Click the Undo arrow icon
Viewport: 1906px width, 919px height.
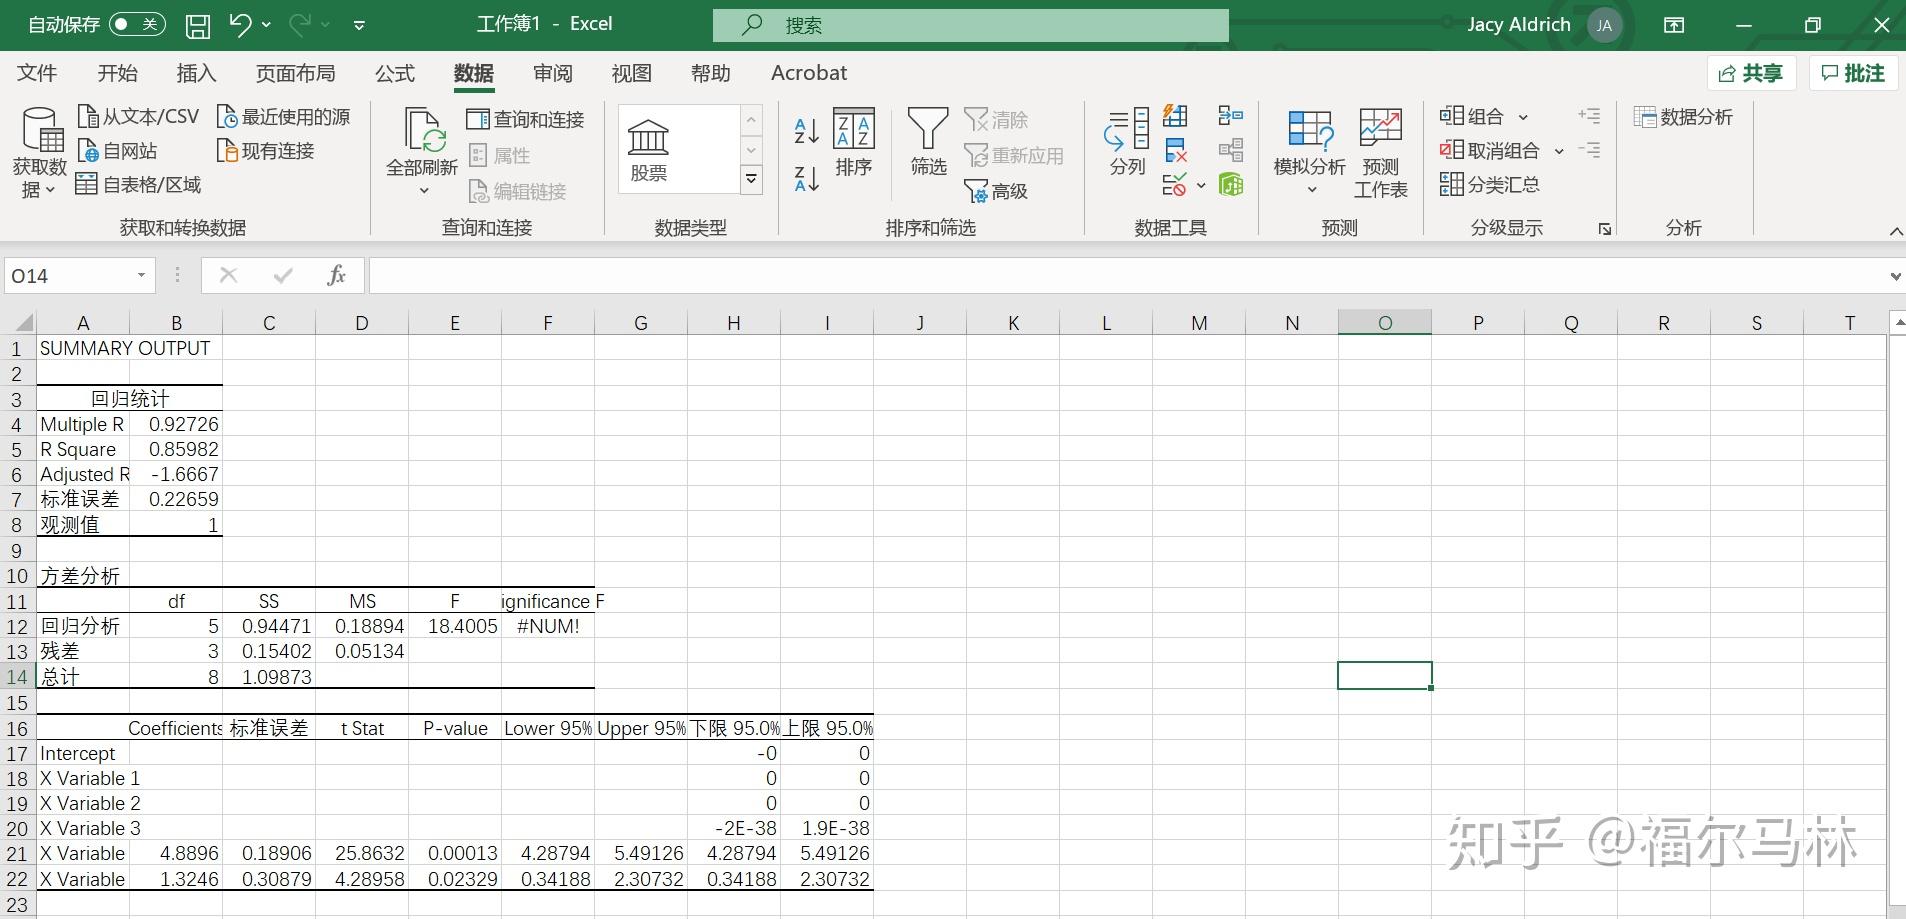(x=240, y=24)
